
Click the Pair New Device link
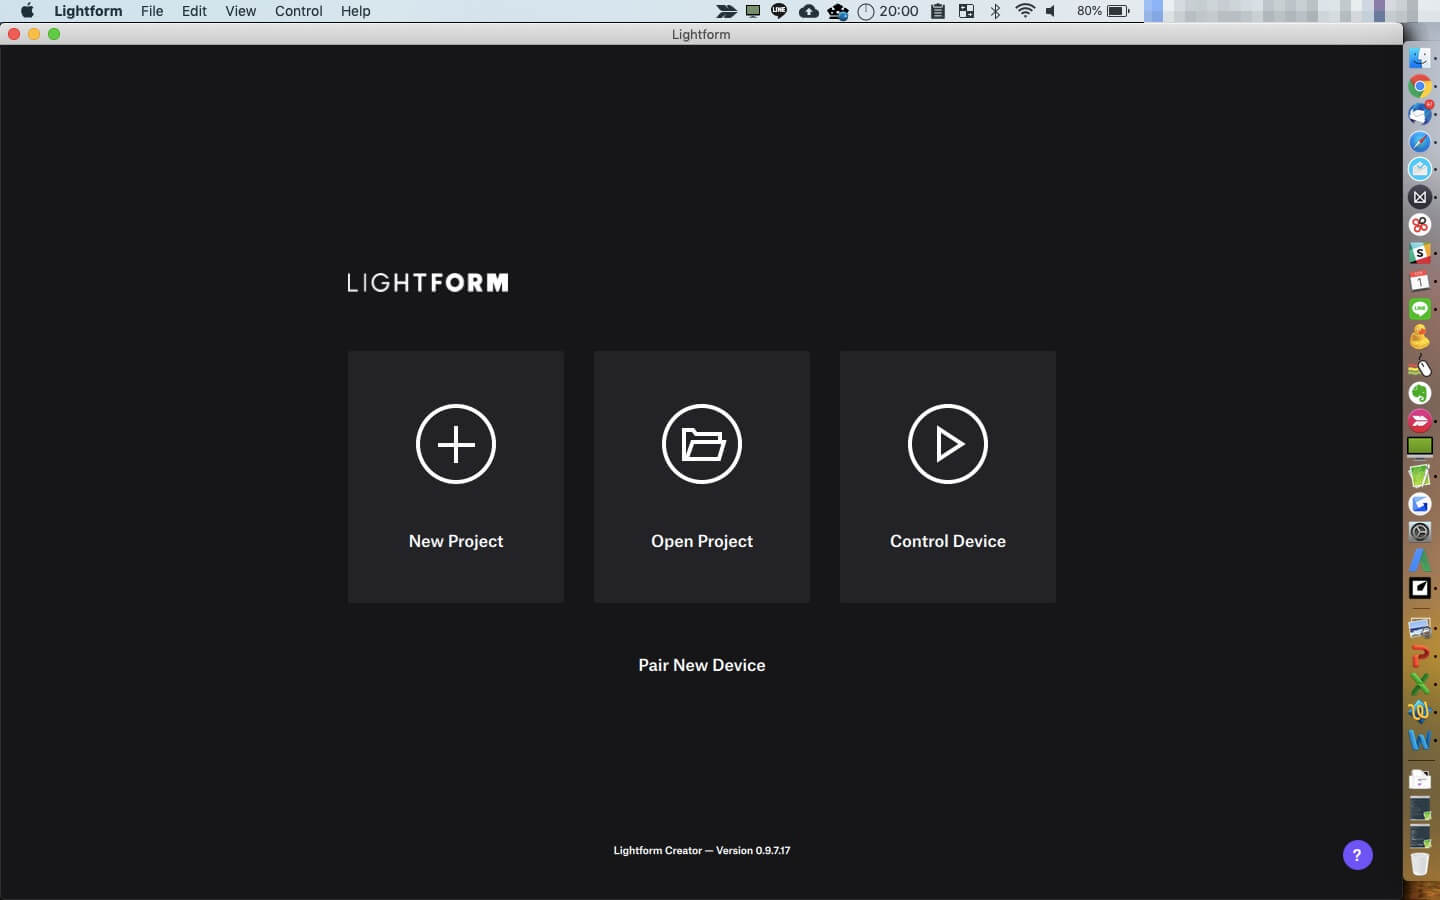tap(702, 665)
